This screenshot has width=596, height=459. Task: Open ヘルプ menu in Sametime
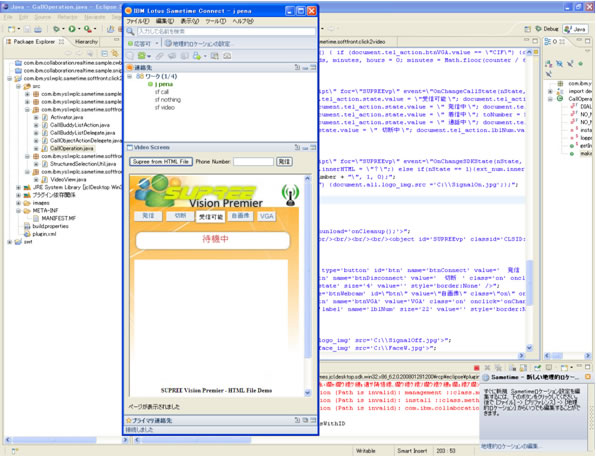[243, 21]
